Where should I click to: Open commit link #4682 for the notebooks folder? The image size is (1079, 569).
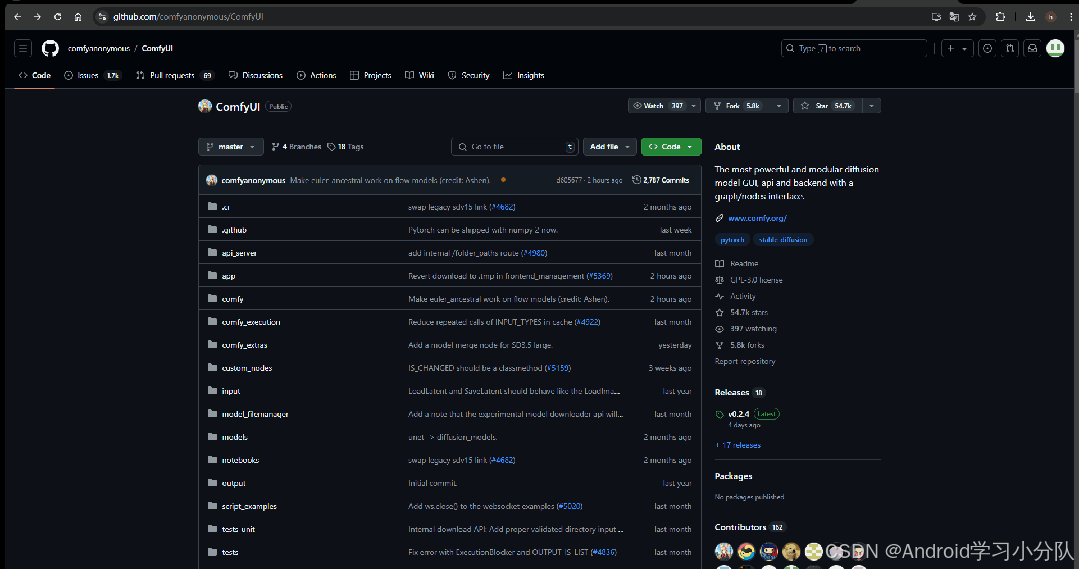(x=502, y=460)
